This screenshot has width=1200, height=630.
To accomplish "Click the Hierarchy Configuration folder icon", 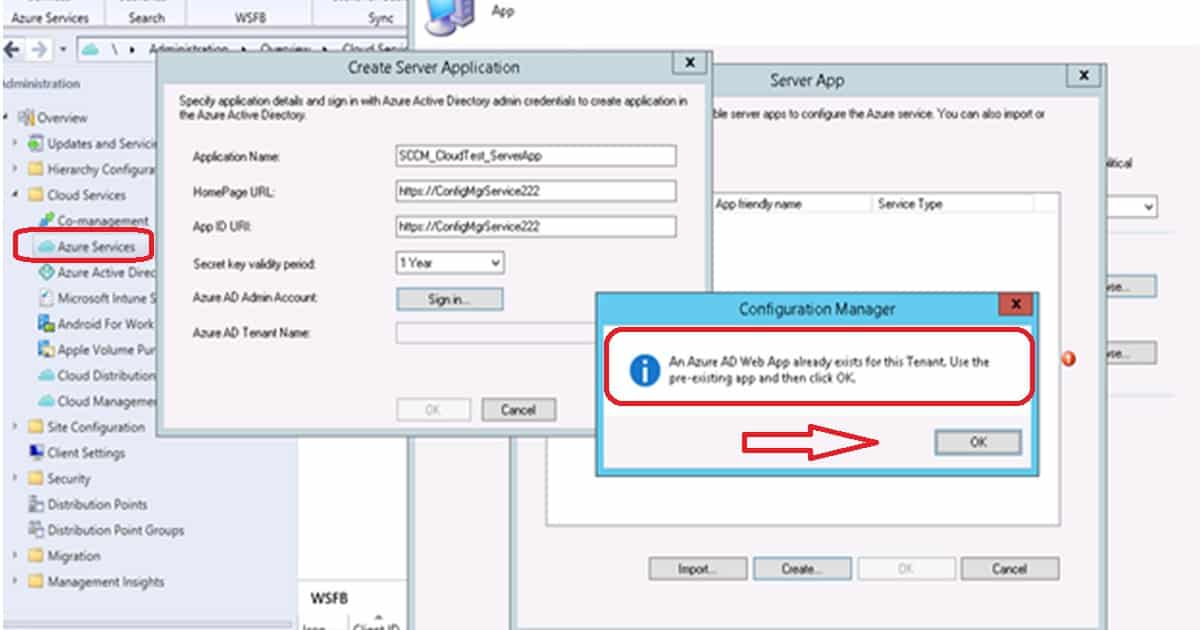I will (x=36, y=169).
